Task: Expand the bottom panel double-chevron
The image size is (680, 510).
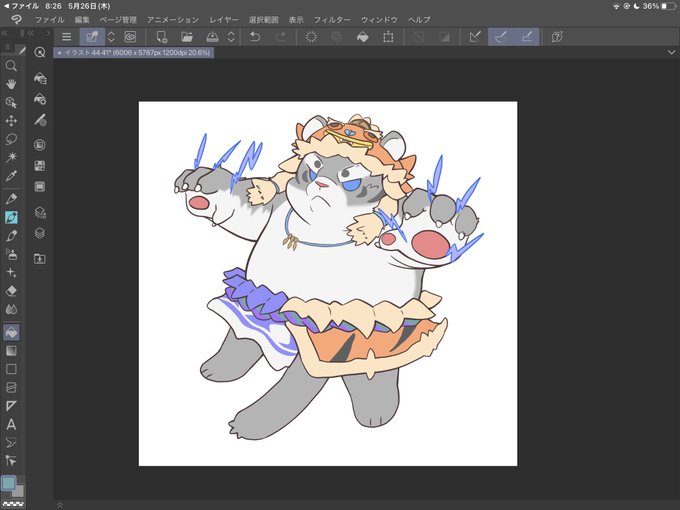Action: click(x=60, y=505)
